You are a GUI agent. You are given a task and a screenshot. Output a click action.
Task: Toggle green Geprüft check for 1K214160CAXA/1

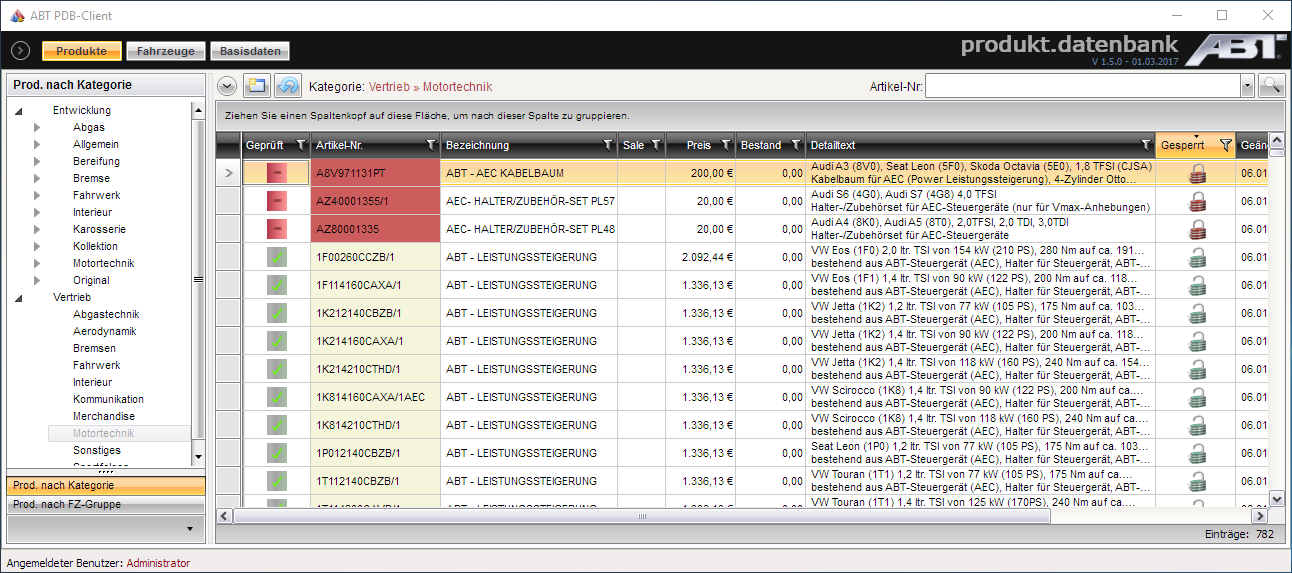(276, 341)
